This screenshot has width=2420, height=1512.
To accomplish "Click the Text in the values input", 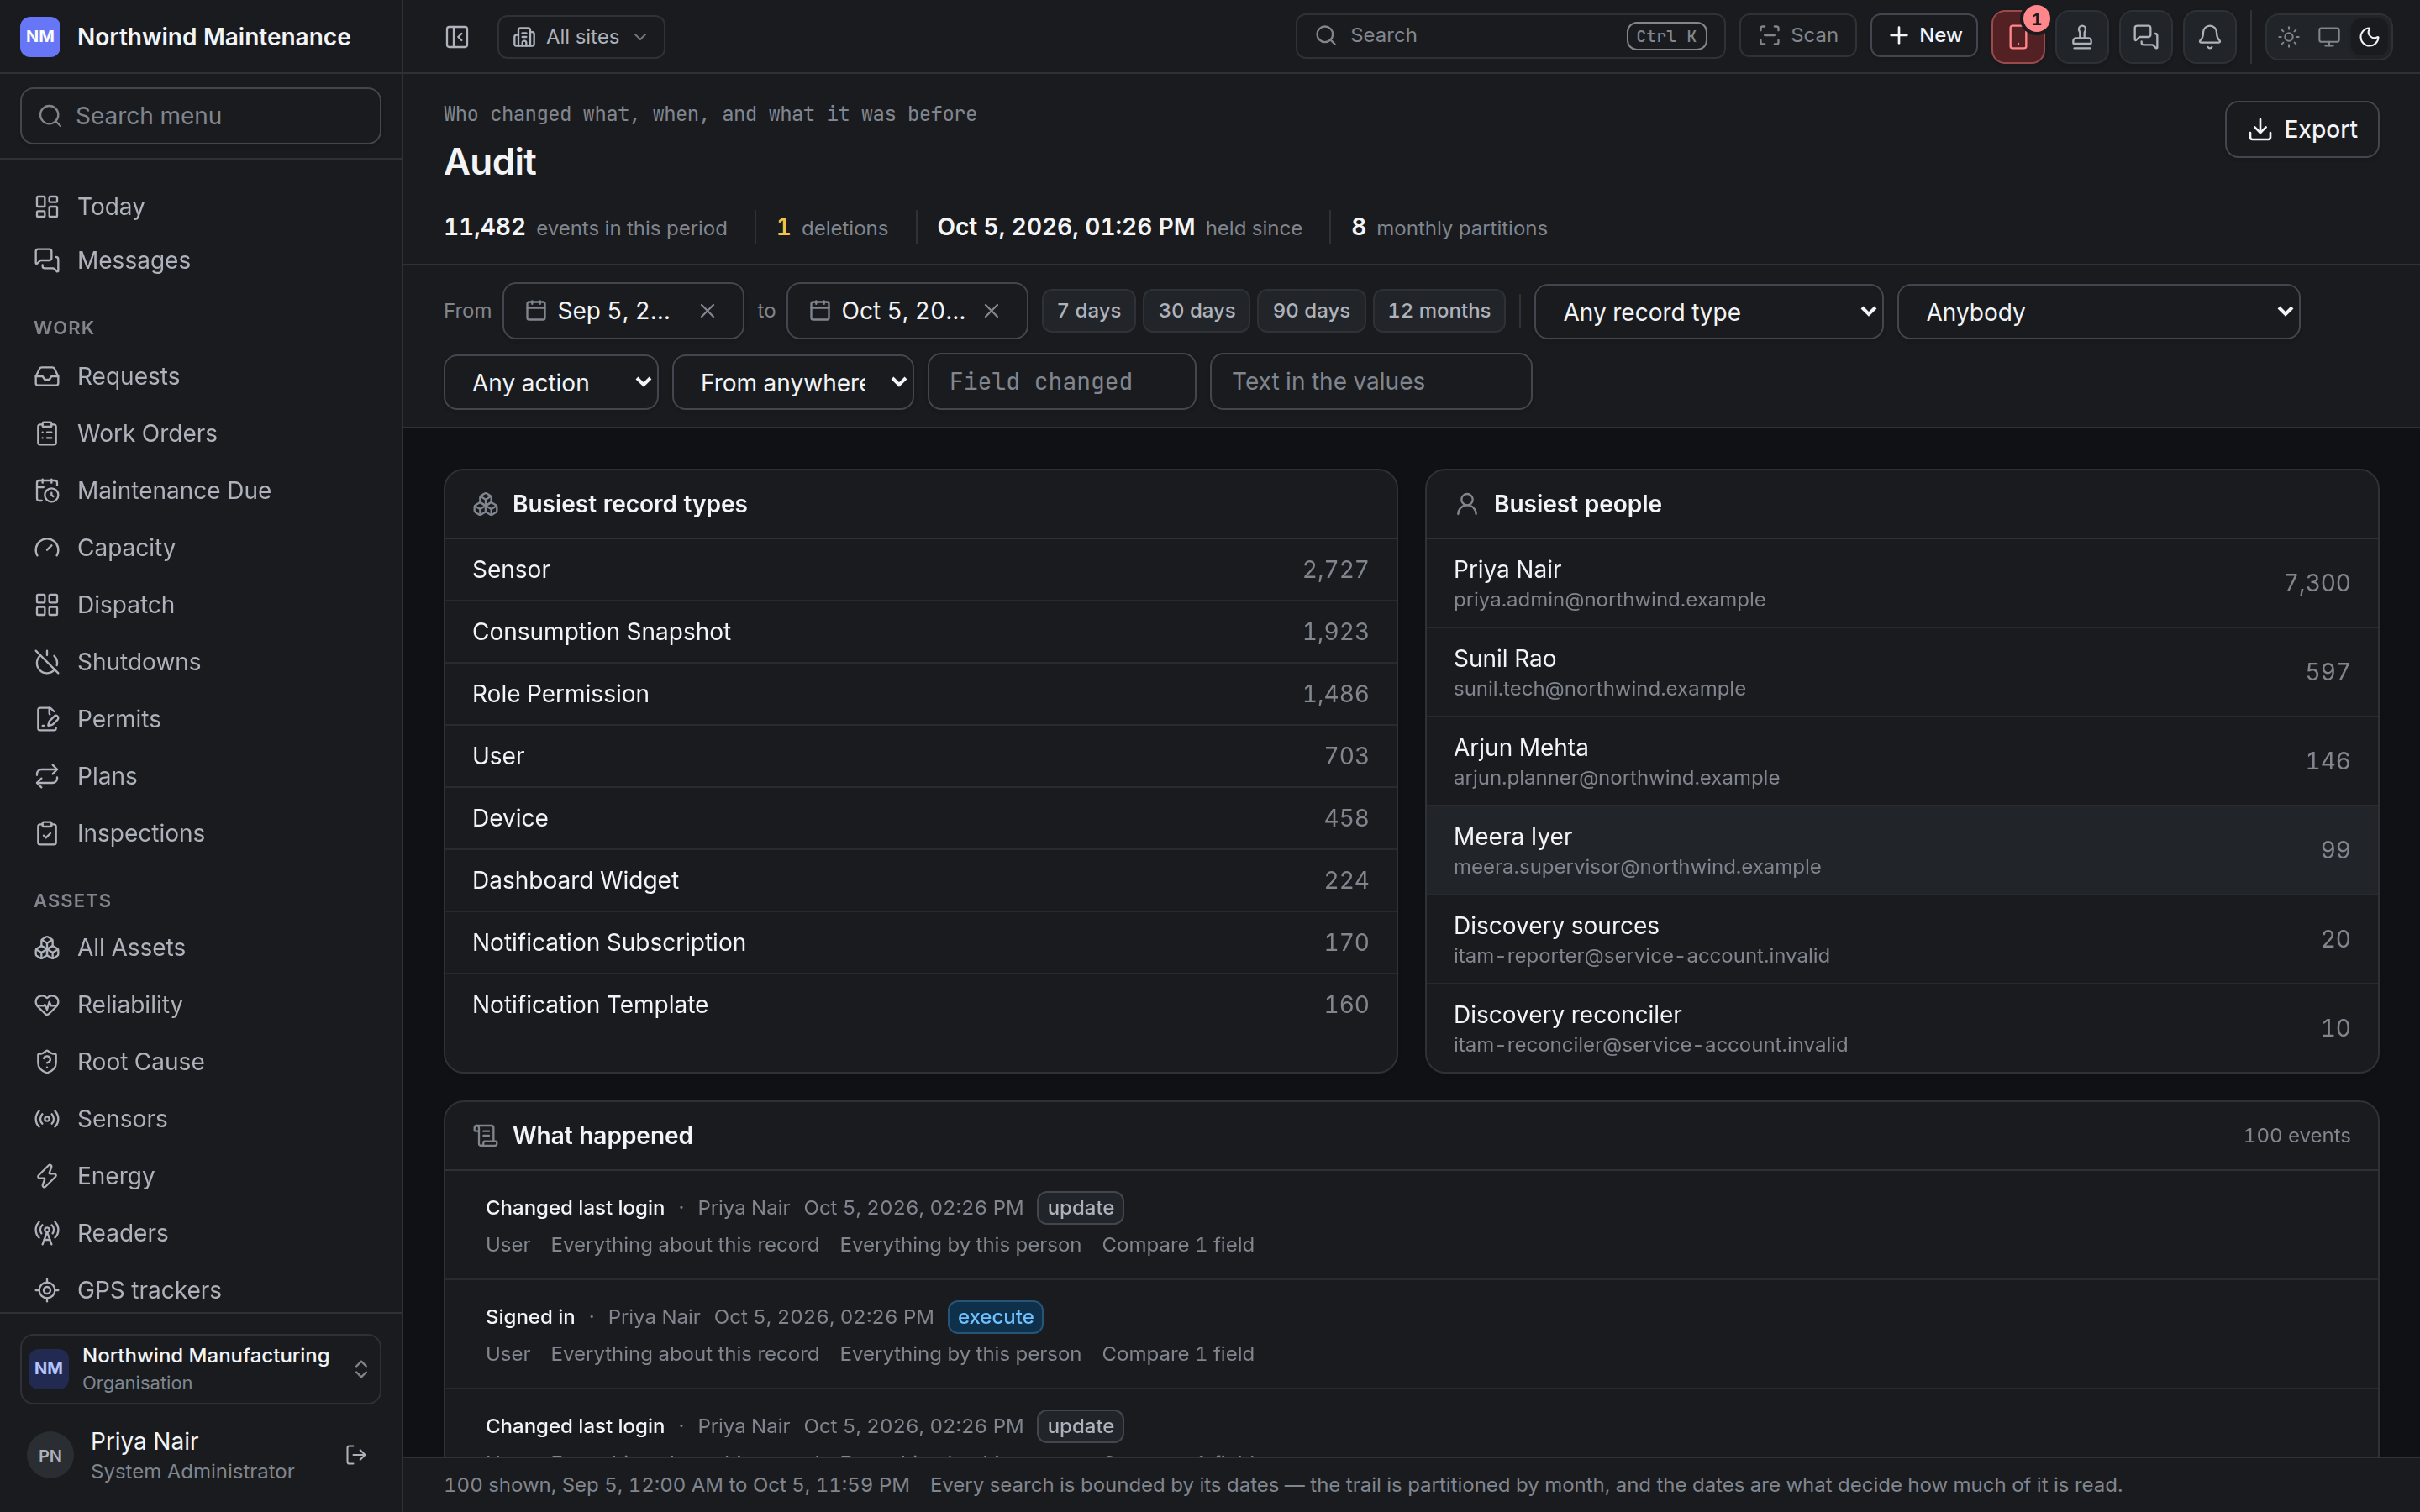I will (1370, 381).
